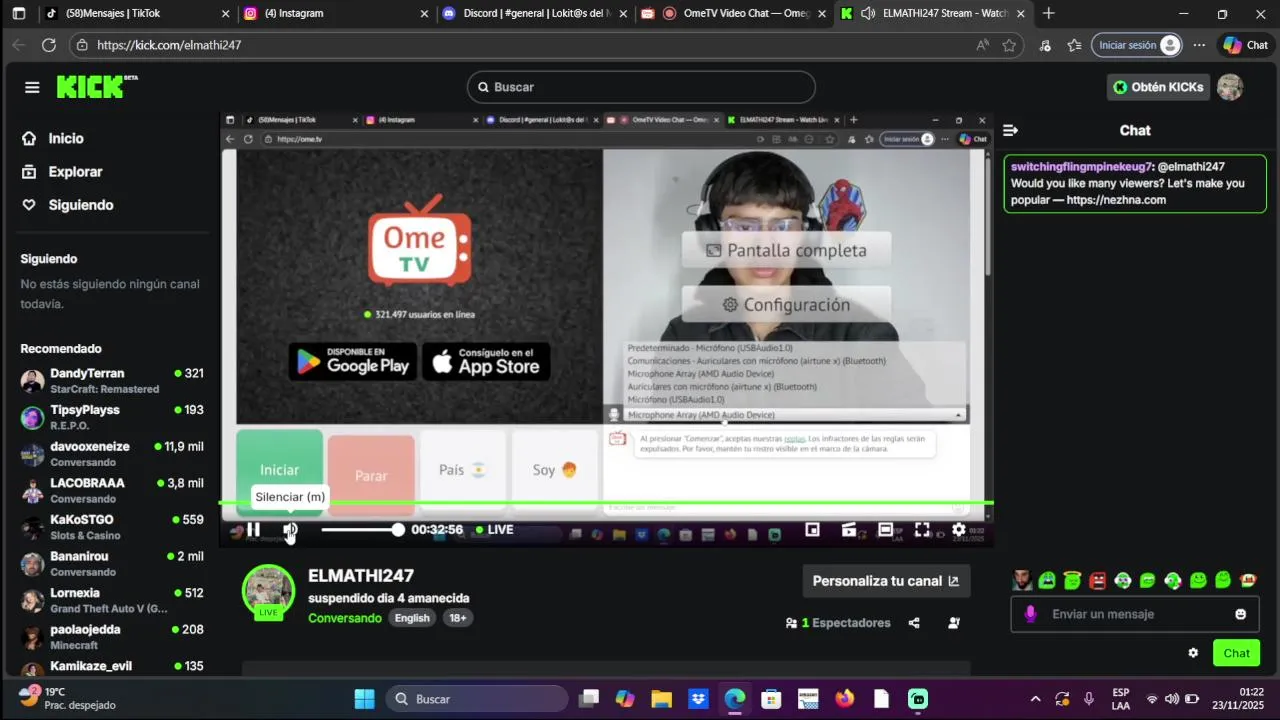Open the user profile avatar menu
Screen dimensions: 1280x720
click(1230, 87)
